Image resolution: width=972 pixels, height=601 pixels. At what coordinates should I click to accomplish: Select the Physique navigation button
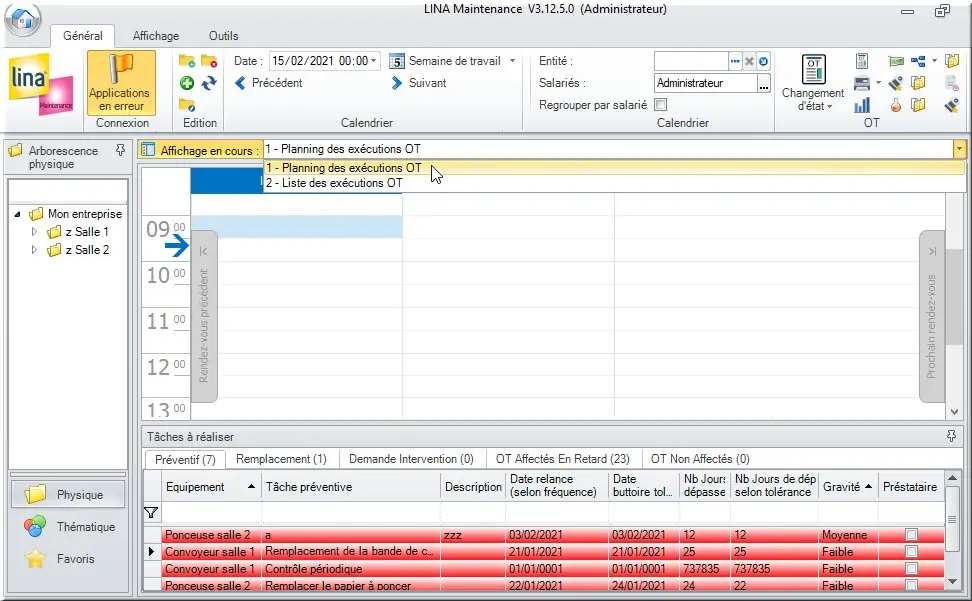point(68,494)
